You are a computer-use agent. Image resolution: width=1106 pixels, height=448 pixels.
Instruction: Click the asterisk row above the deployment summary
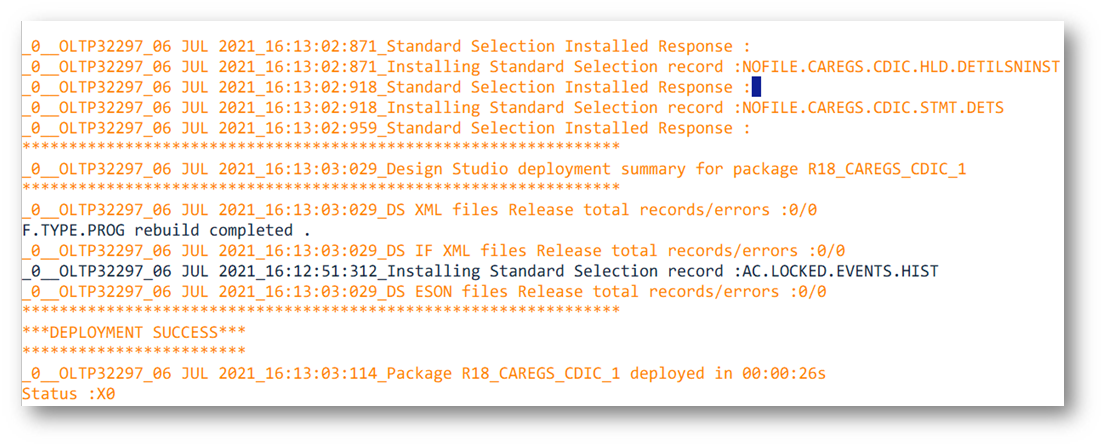click(x=320, y=148)
